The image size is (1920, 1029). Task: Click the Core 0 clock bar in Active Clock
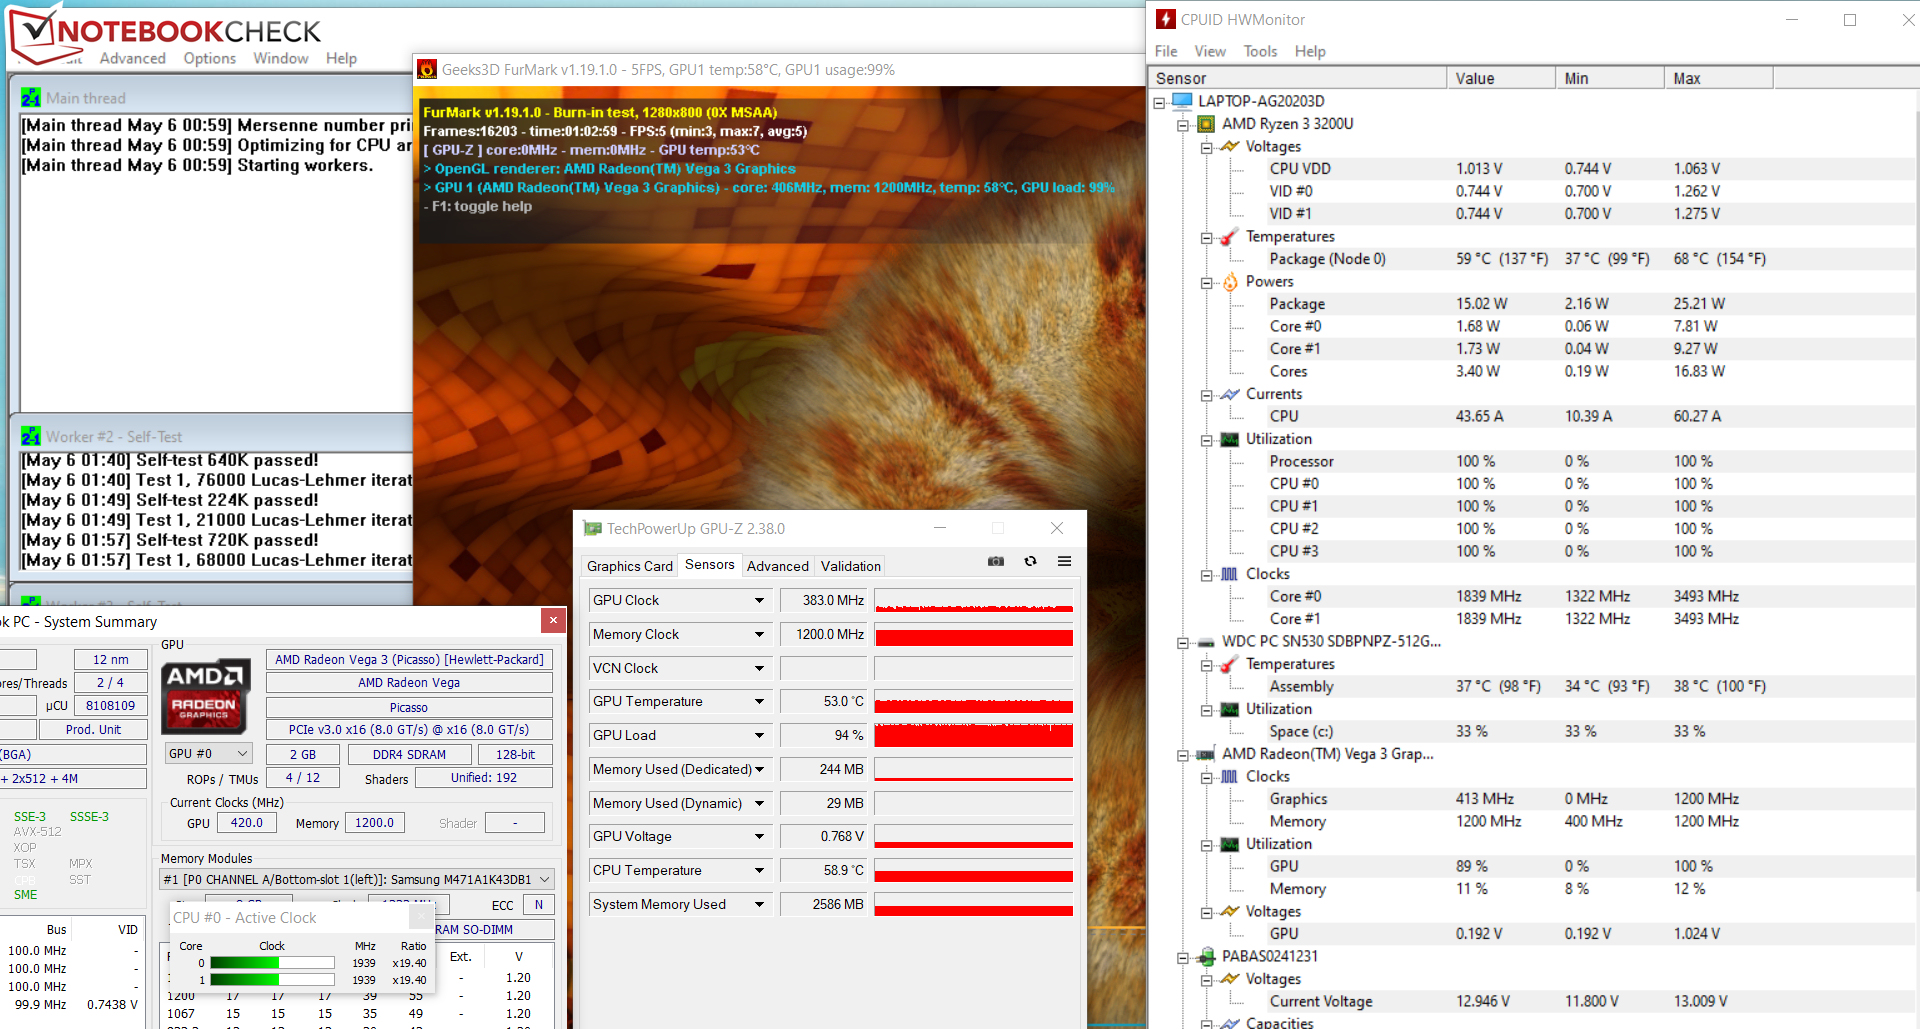(272, 963)
